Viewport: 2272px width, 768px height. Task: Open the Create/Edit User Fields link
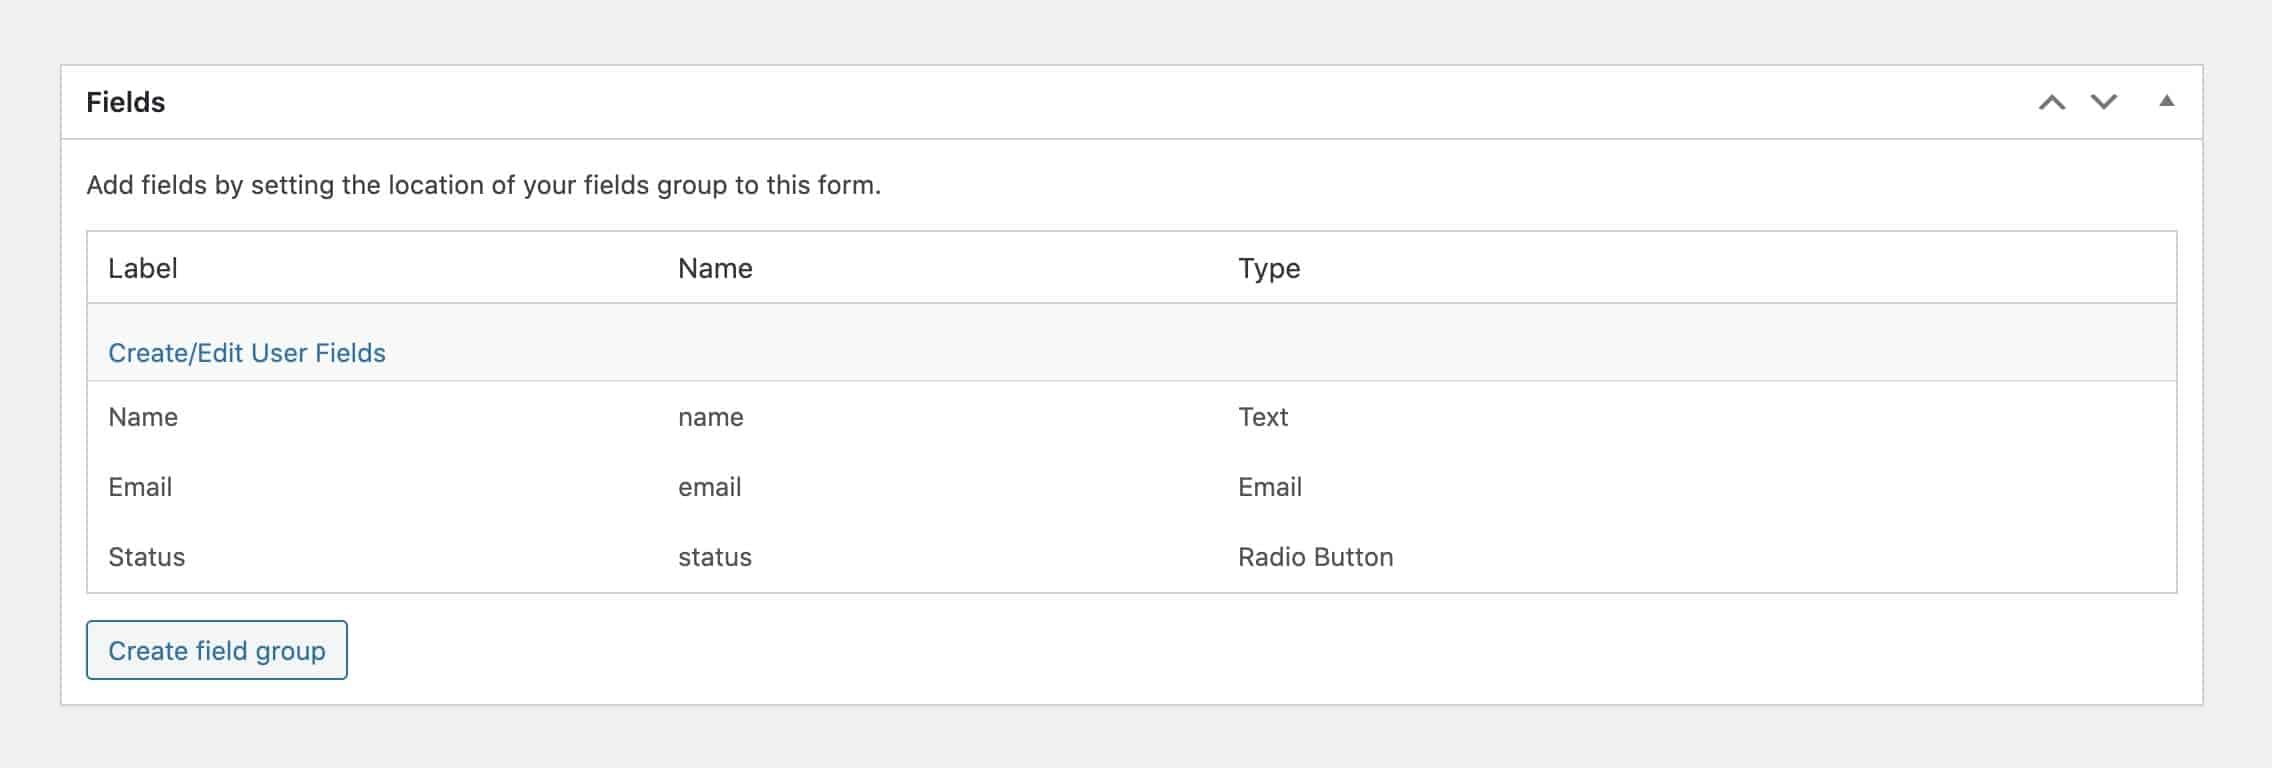[x=246, y=353]
